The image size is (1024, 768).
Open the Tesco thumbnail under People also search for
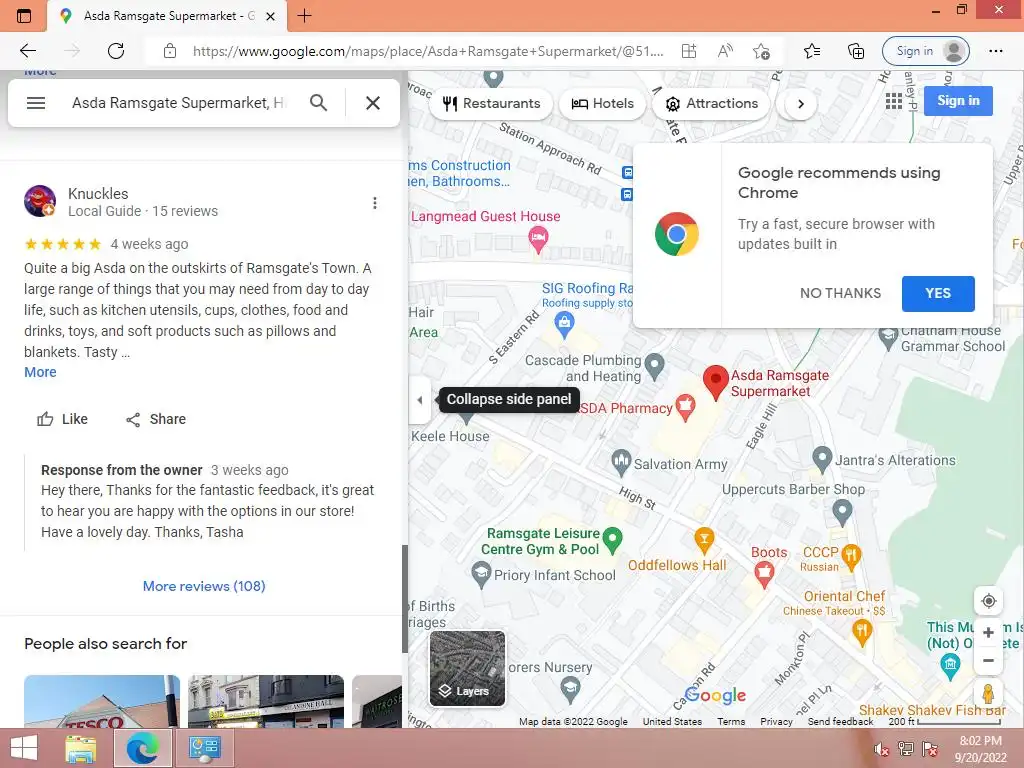102,701
